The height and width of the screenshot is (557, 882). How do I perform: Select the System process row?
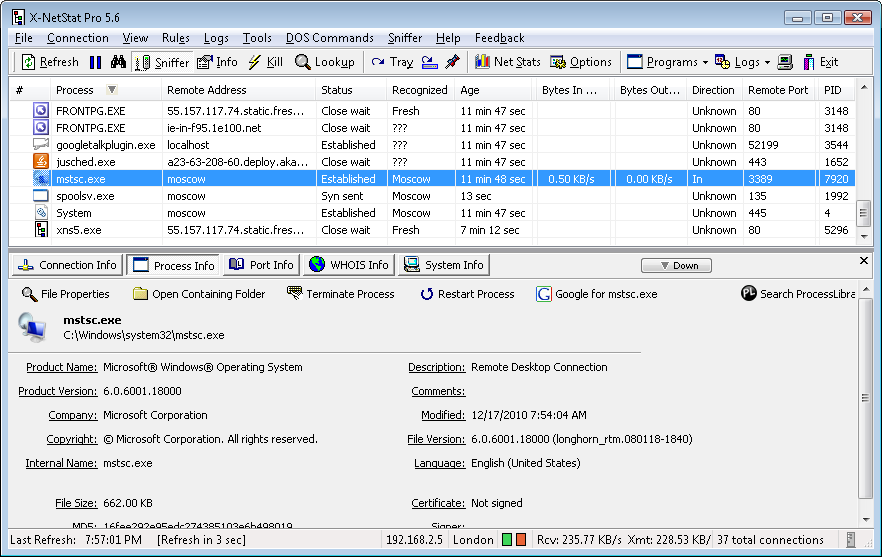coord(432,213)
